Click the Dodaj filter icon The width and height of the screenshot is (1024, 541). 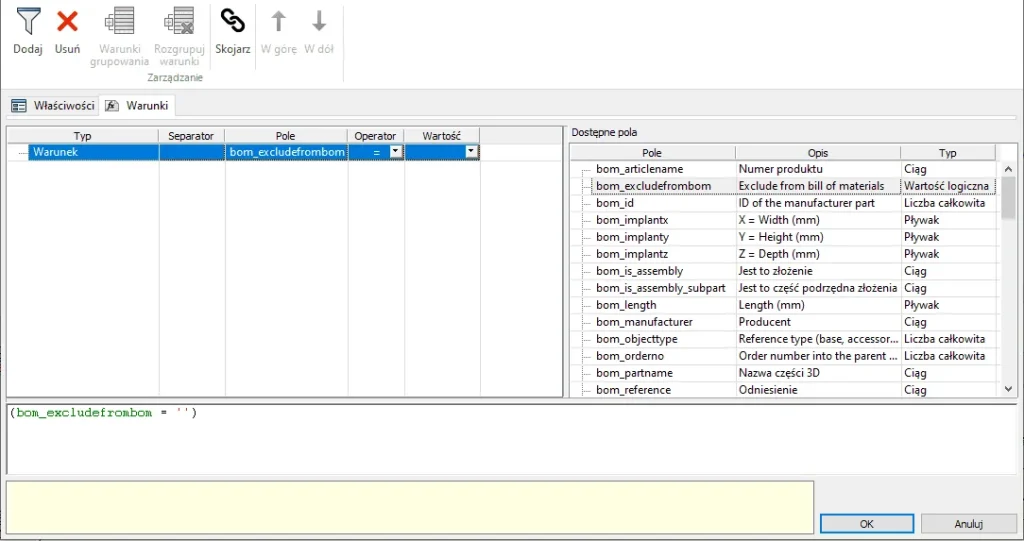point(28,21)
